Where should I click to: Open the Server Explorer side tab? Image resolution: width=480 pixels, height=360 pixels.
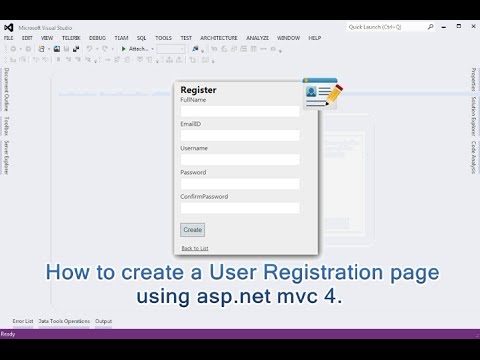tap(6, 157)
